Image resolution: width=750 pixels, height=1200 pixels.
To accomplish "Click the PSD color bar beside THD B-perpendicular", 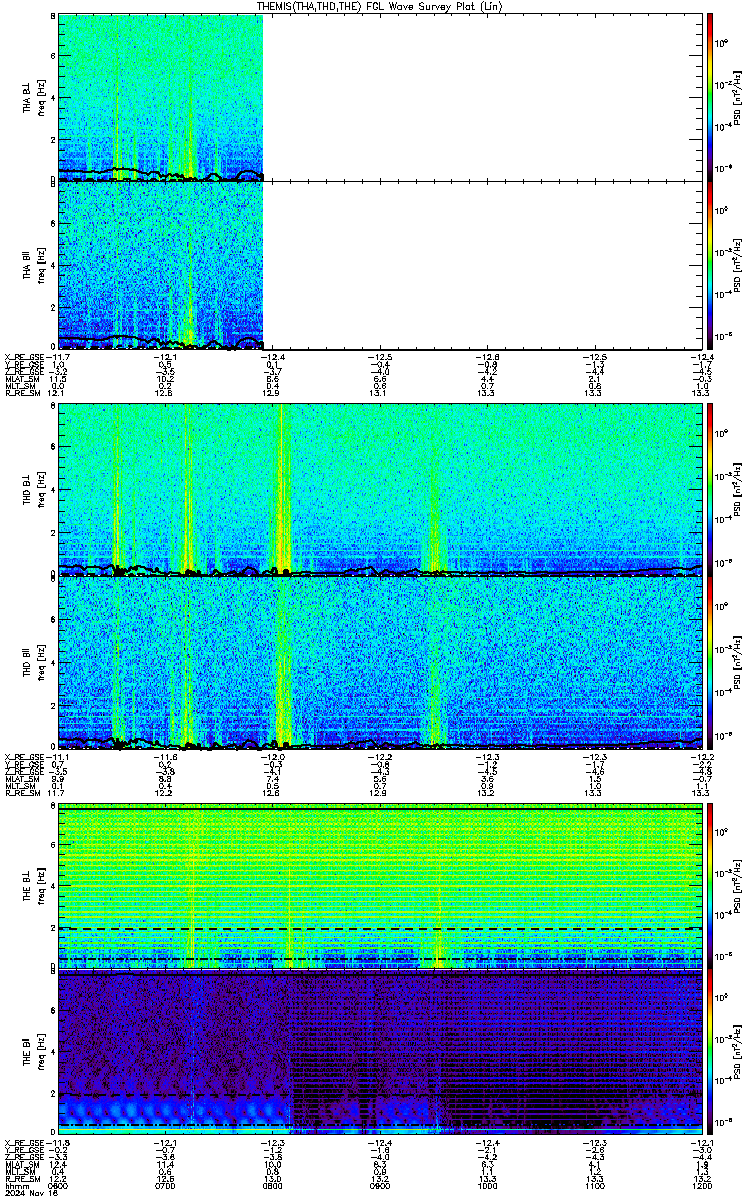I will (711, 489).
